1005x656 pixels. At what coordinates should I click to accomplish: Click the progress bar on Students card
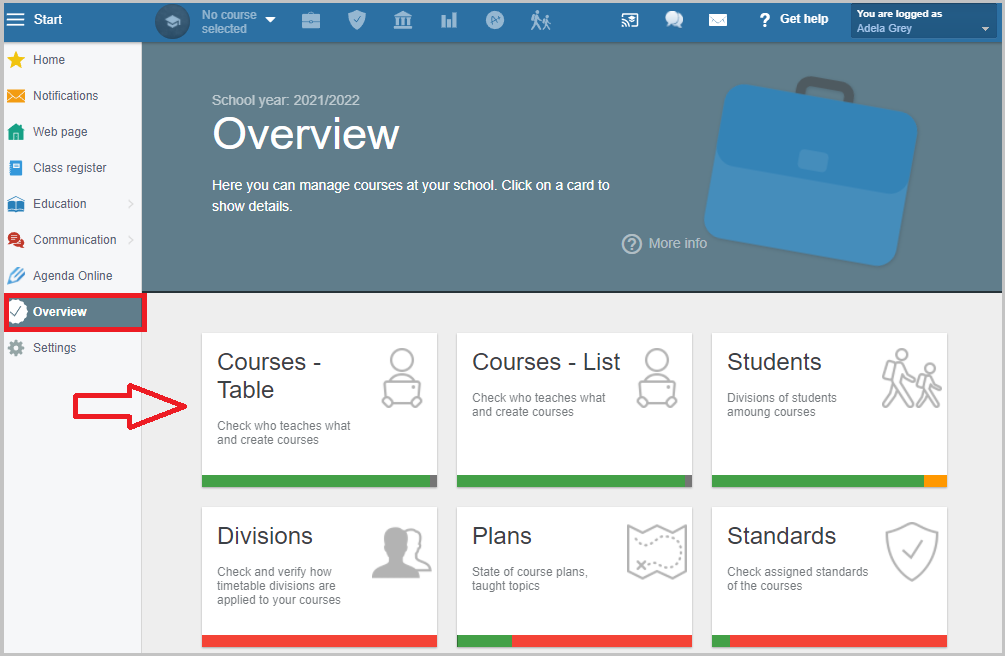click(829, 481)
